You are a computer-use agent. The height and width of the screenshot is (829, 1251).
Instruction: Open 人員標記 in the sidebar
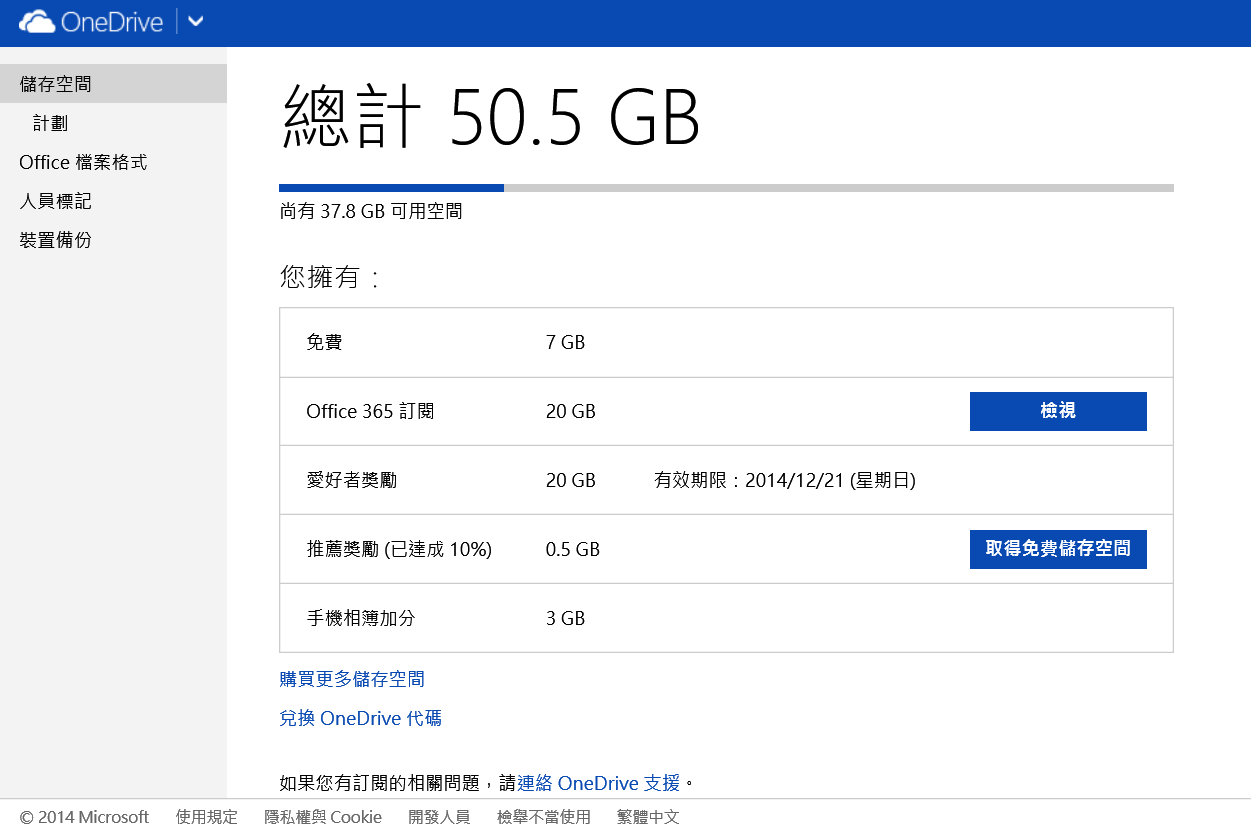(55, 201)
